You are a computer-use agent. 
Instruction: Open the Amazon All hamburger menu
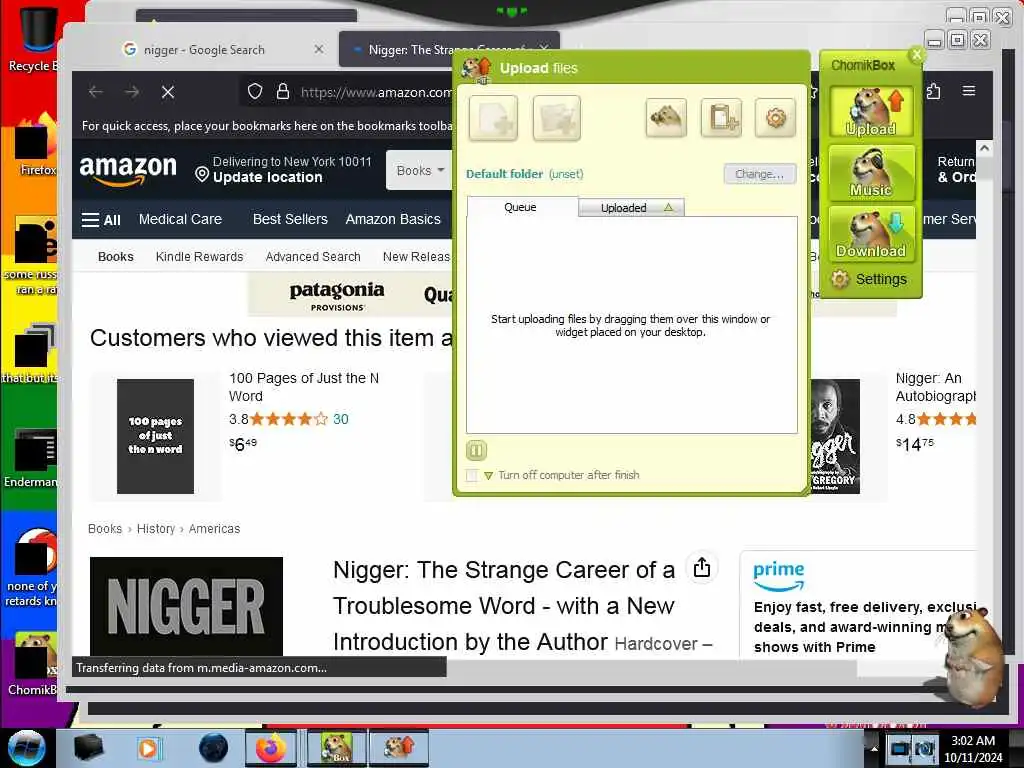pos(101,219)
